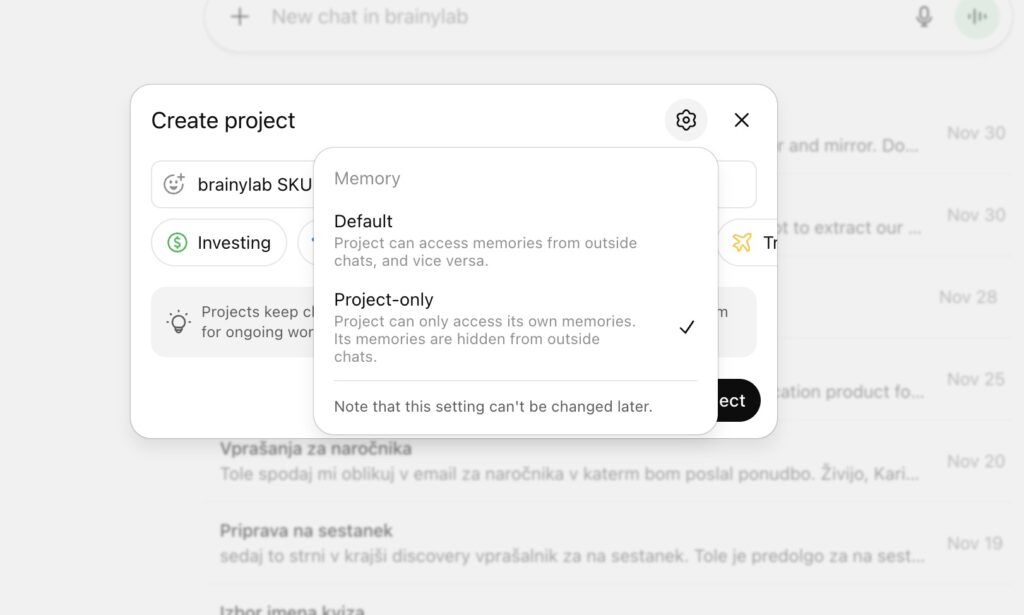Click the lightbulb tip icon
Screen dimensions: 1024x615
pos(178,322)
